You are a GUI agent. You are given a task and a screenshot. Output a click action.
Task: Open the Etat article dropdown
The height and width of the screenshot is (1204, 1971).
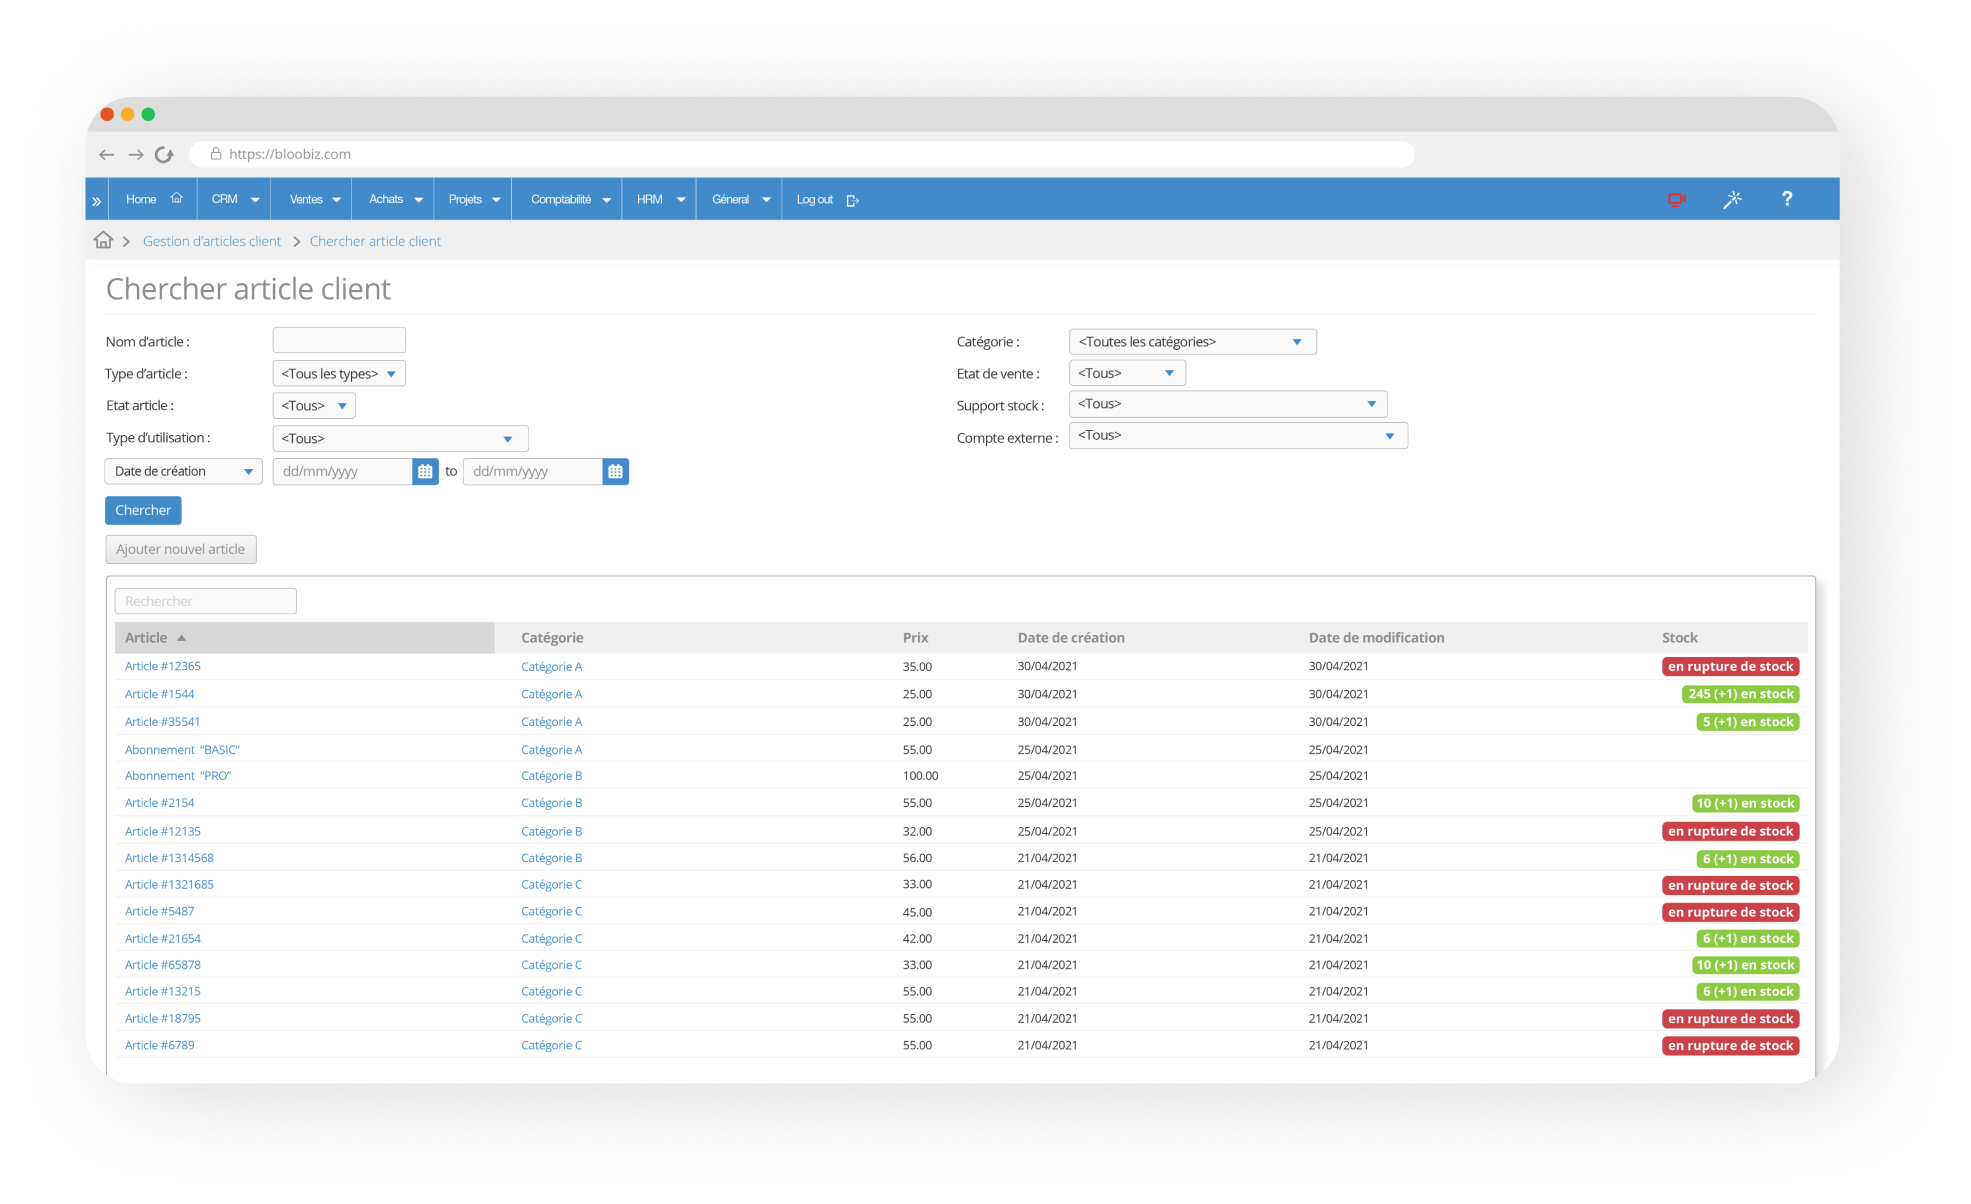[314, 406]
